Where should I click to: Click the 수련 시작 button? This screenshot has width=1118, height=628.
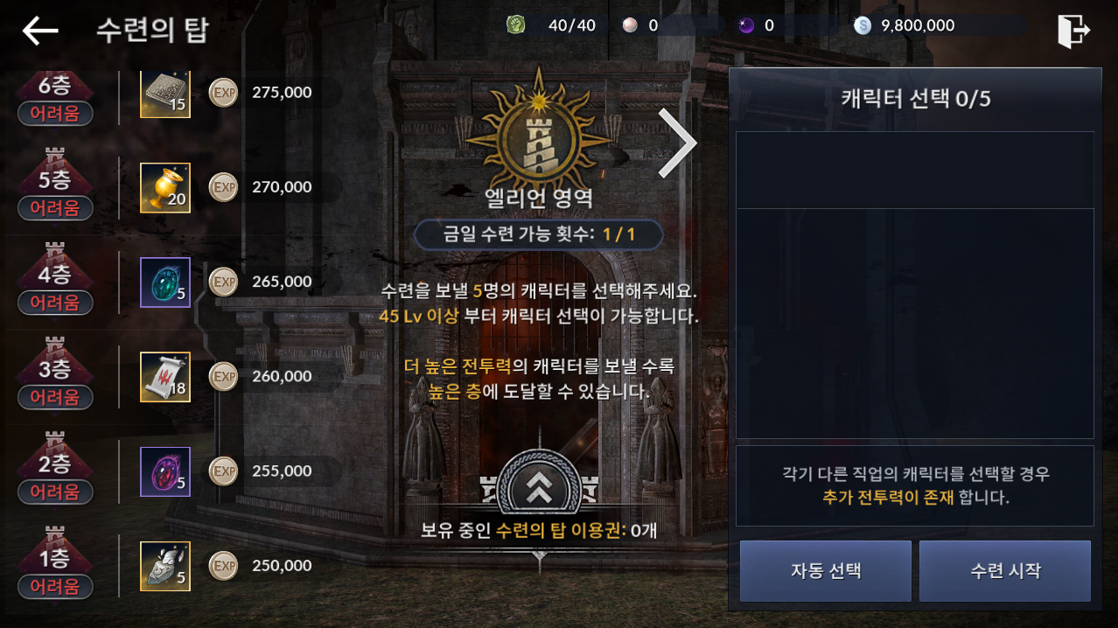[x=1005, y=571]
